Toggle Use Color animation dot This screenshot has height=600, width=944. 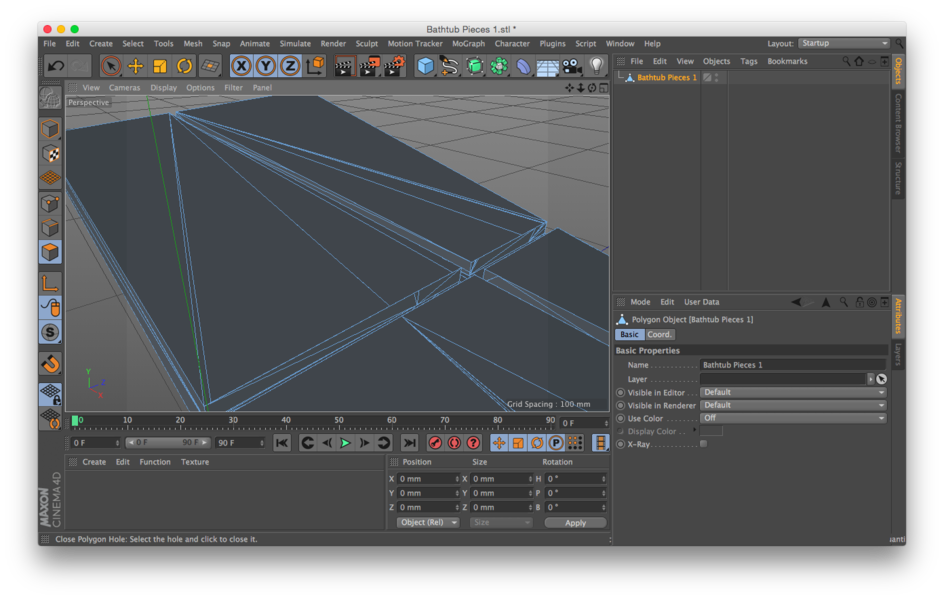click(621, 418)
